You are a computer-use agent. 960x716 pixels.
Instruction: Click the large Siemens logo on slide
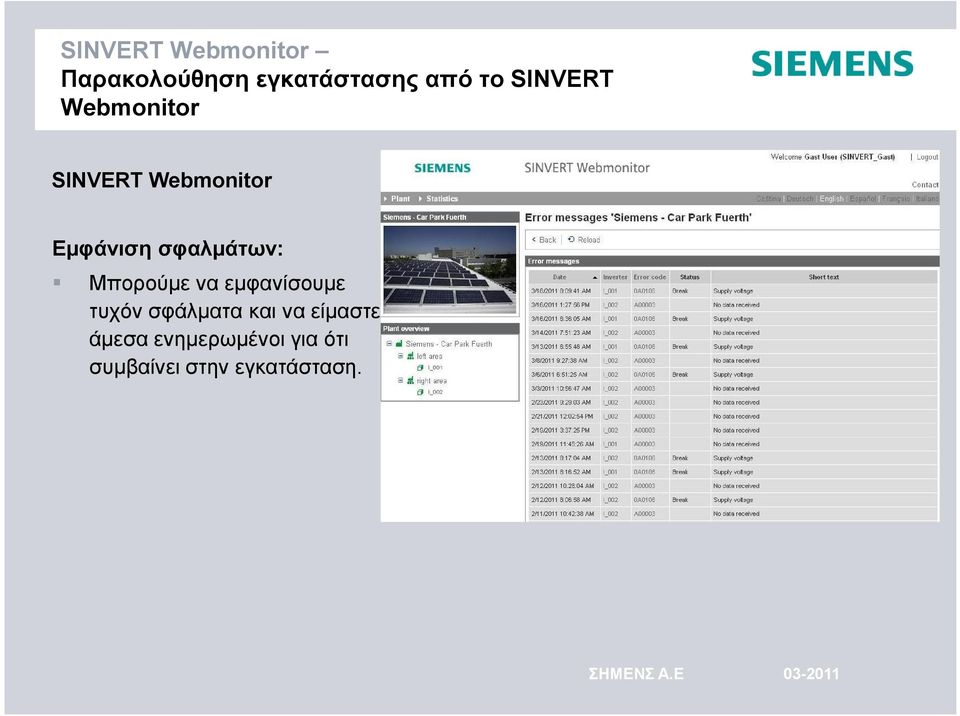point(832,64)
